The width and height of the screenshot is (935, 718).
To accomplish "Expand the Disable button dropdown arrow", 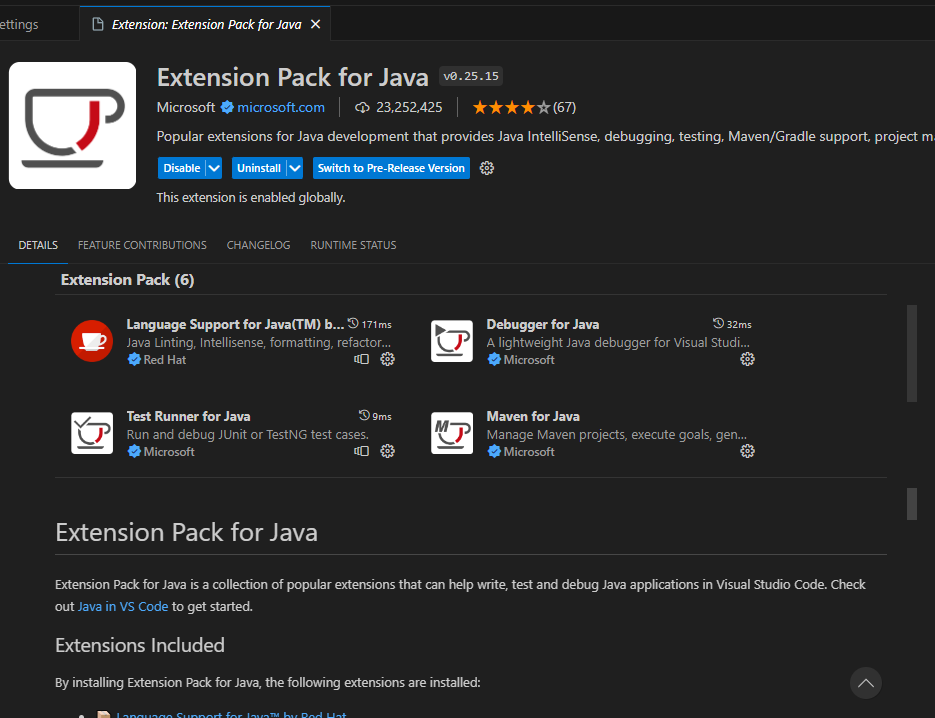I will pos(214,168).
